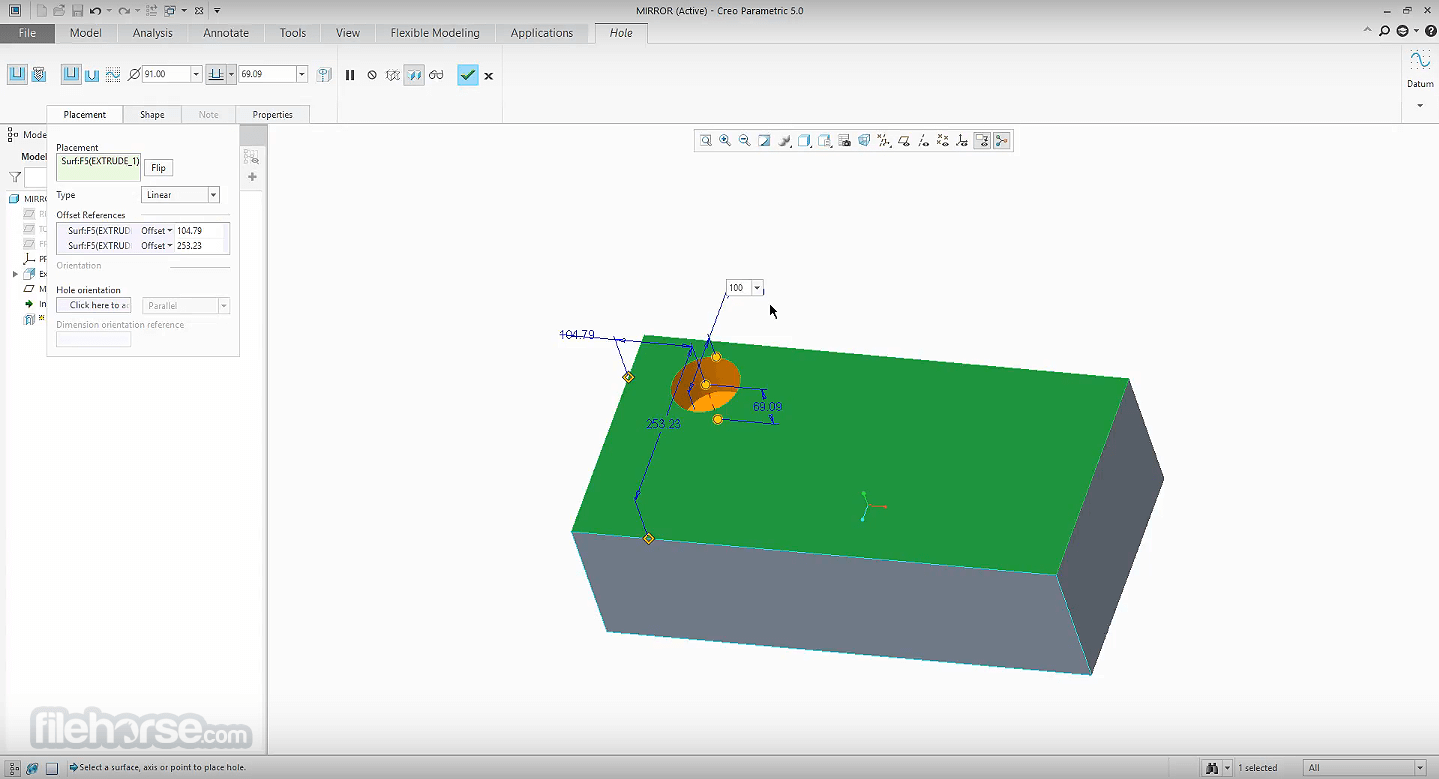The width and height of the screenshot is (1439, 779).
Task: Open the depth option dropdown arrow
Action: (x=231, y=74)
